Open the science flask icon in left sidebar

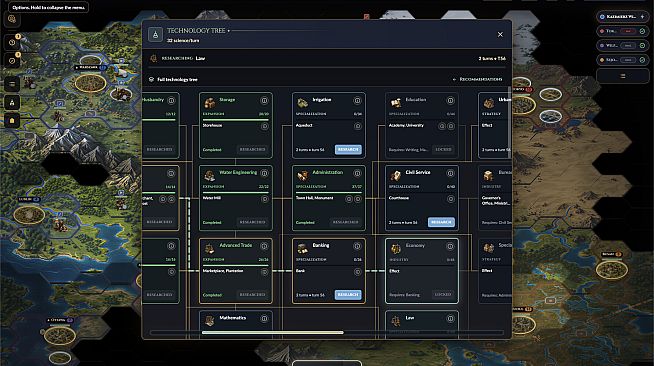pyautogui.click(x=12, y=102)
